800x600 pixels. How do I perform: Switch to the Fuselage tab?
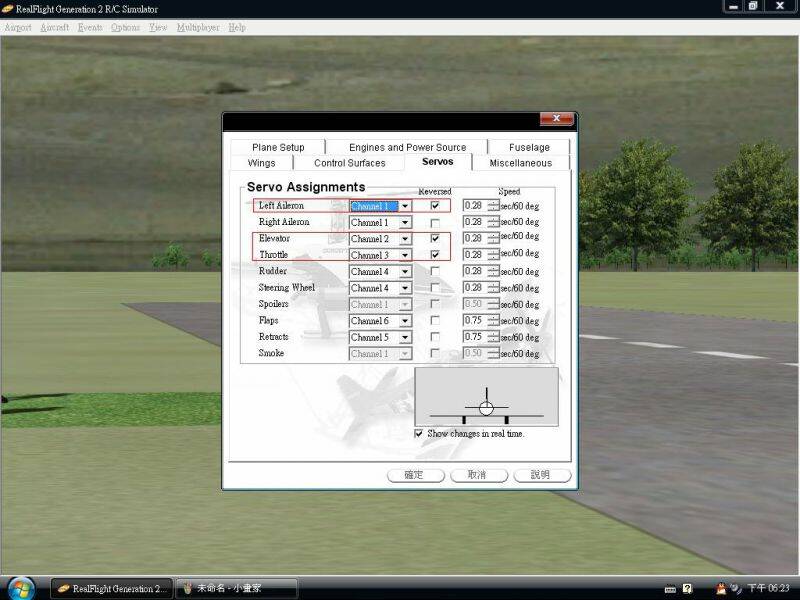click(x=529, y=147)
